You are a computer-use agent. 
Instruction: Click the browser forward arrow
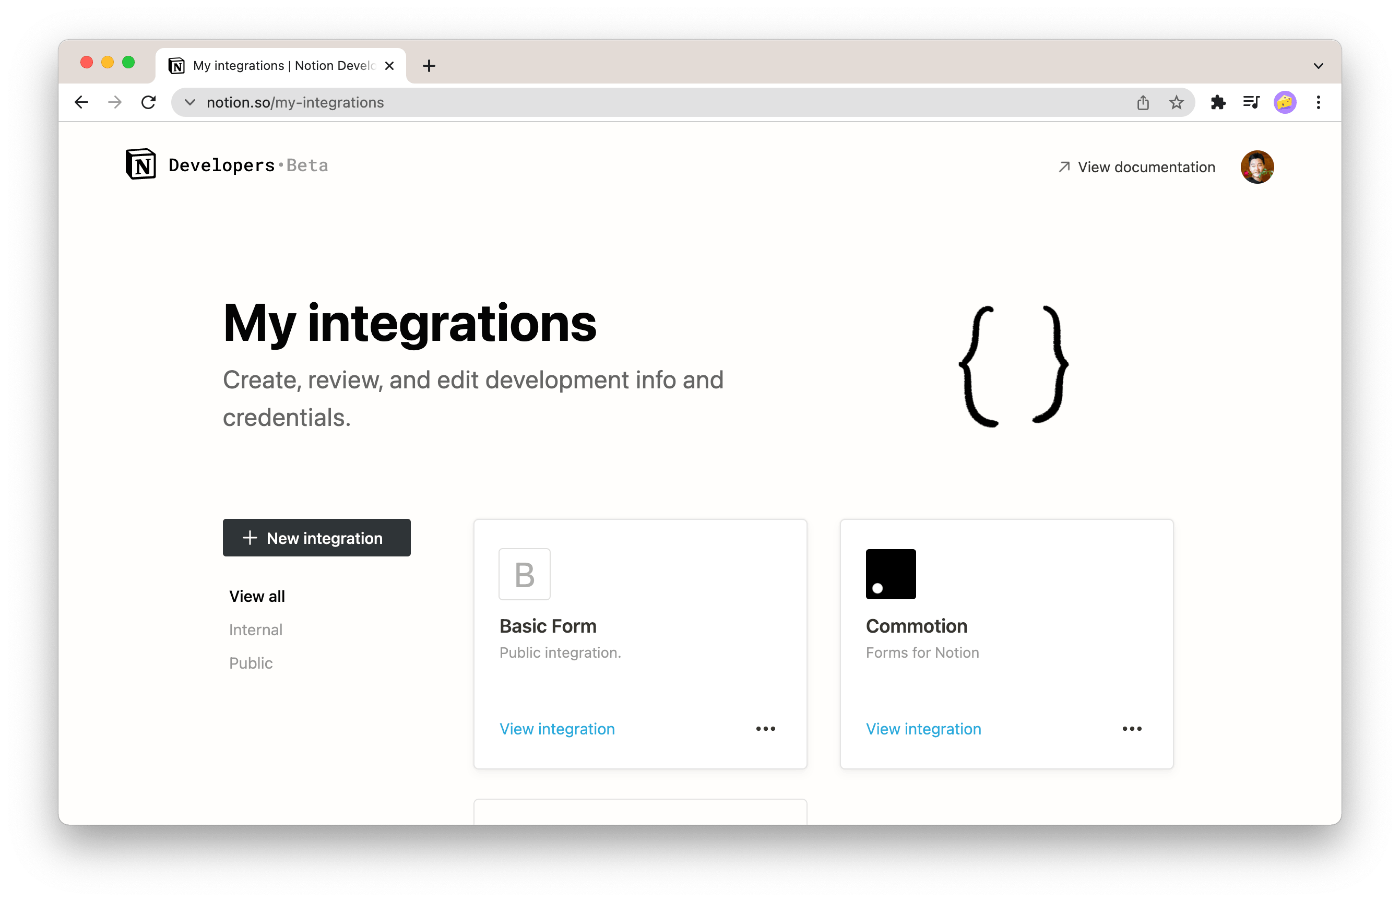click(x=115, y=102)
